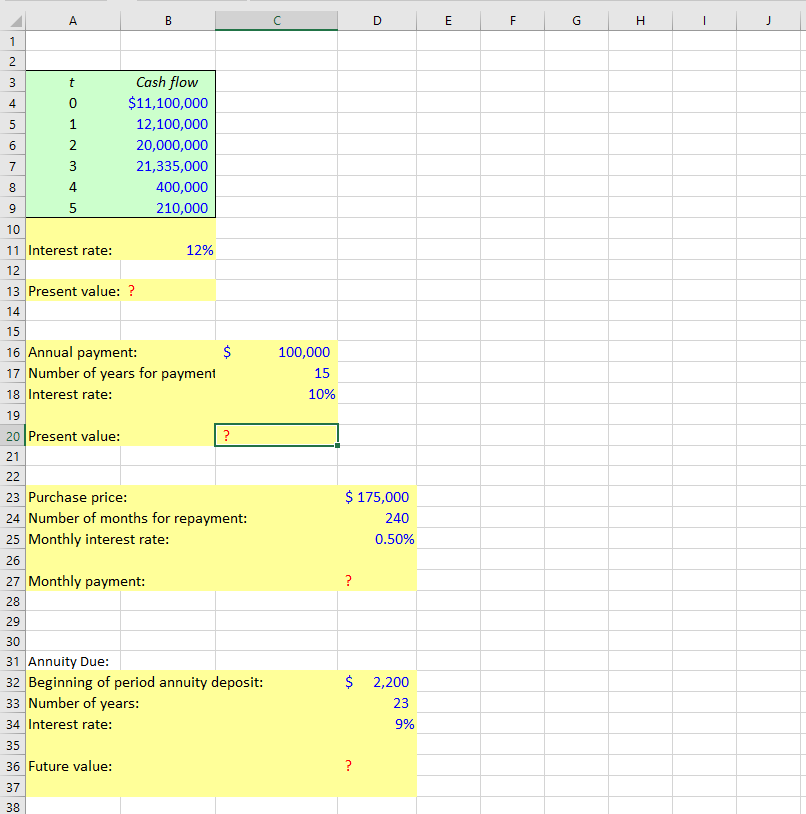This screenshot has height=814, width=806.
Task: Select column H header
Action: click(640, 21)
